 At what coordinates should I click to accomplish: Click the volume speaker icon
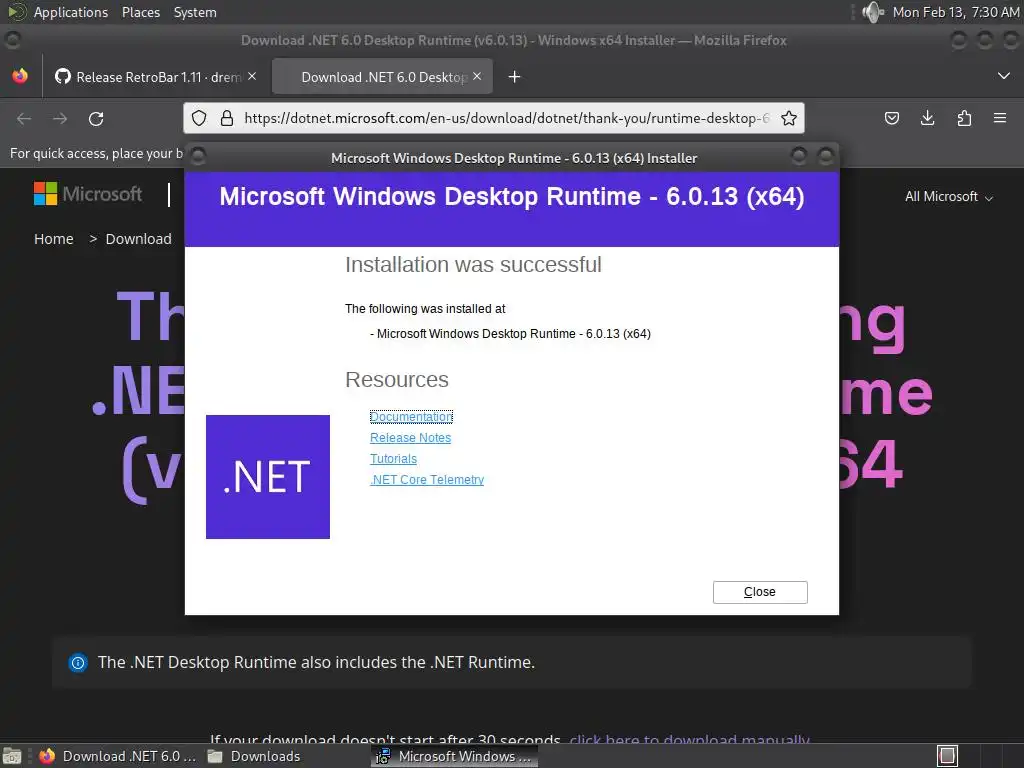pos(872,12)
